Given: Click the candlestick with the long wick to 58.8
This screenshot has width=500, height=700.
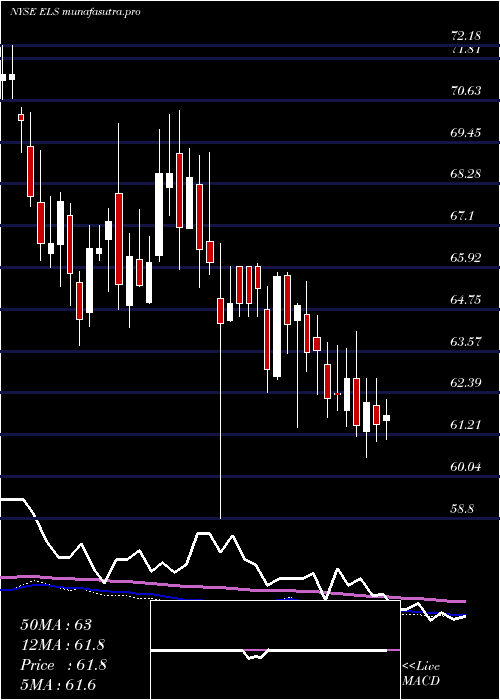Looking at the screenshot, I should point(220,381).
